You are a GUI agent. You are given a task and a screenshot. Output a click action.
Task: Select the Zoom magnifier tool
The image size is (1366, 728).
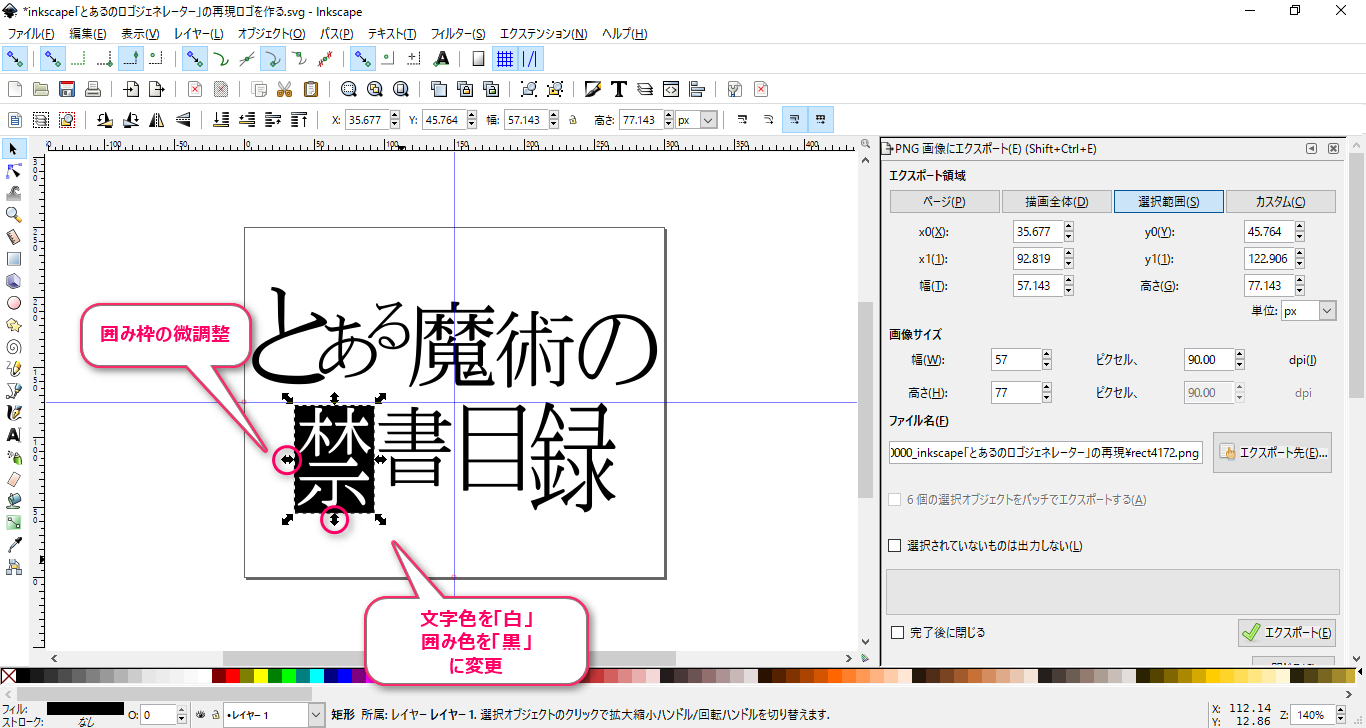coord(14,215)
